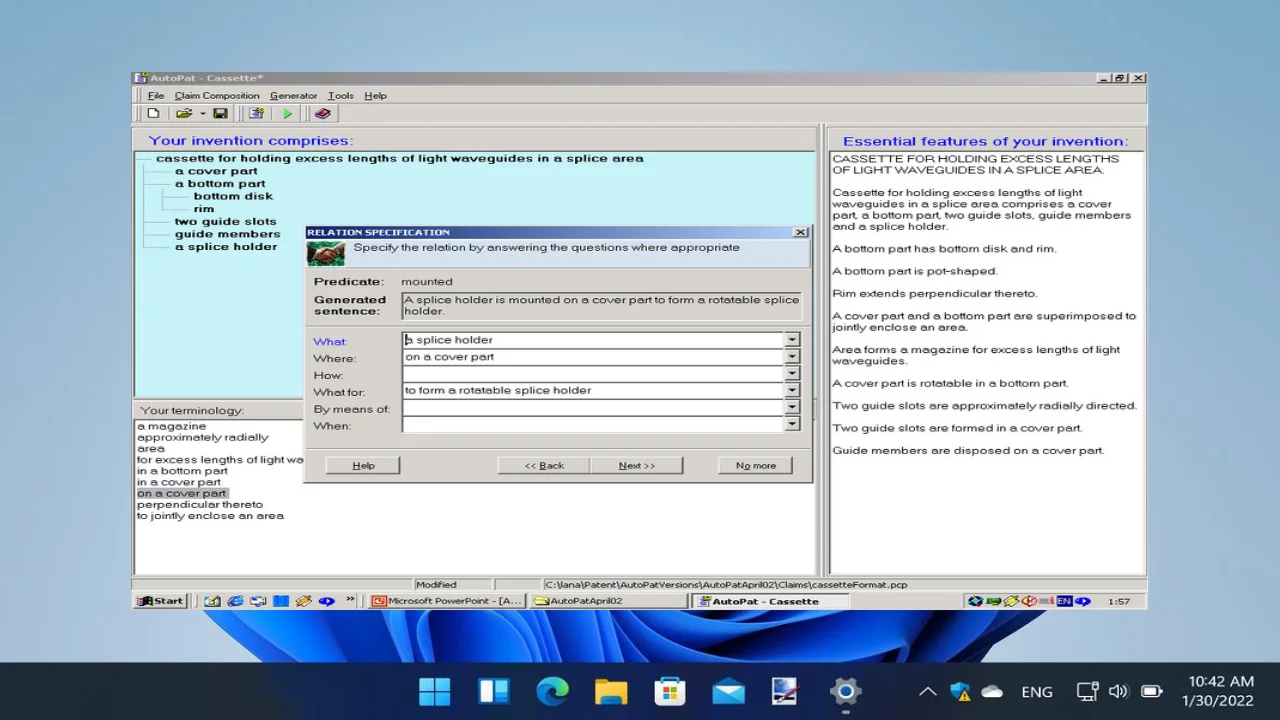Open Microsoft Edge from taskbar
The width and height of the screenshot is (1280, 720).
coord(552,691)
